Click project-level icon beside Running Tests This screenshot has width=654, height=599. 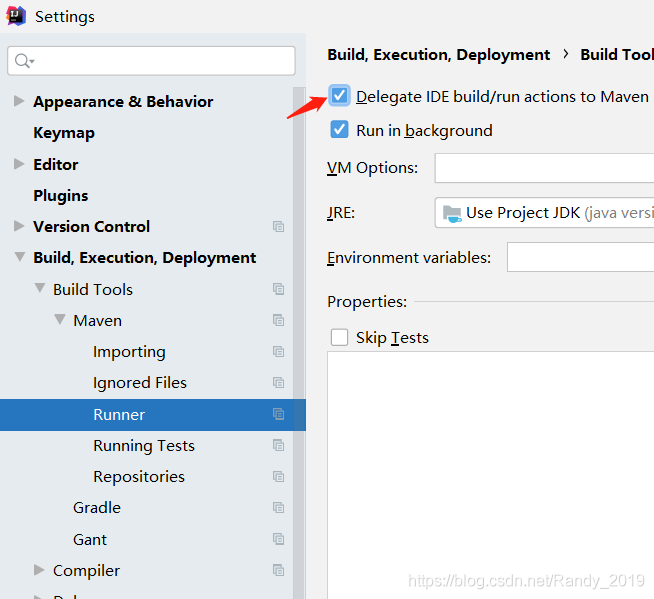(278, 445)
